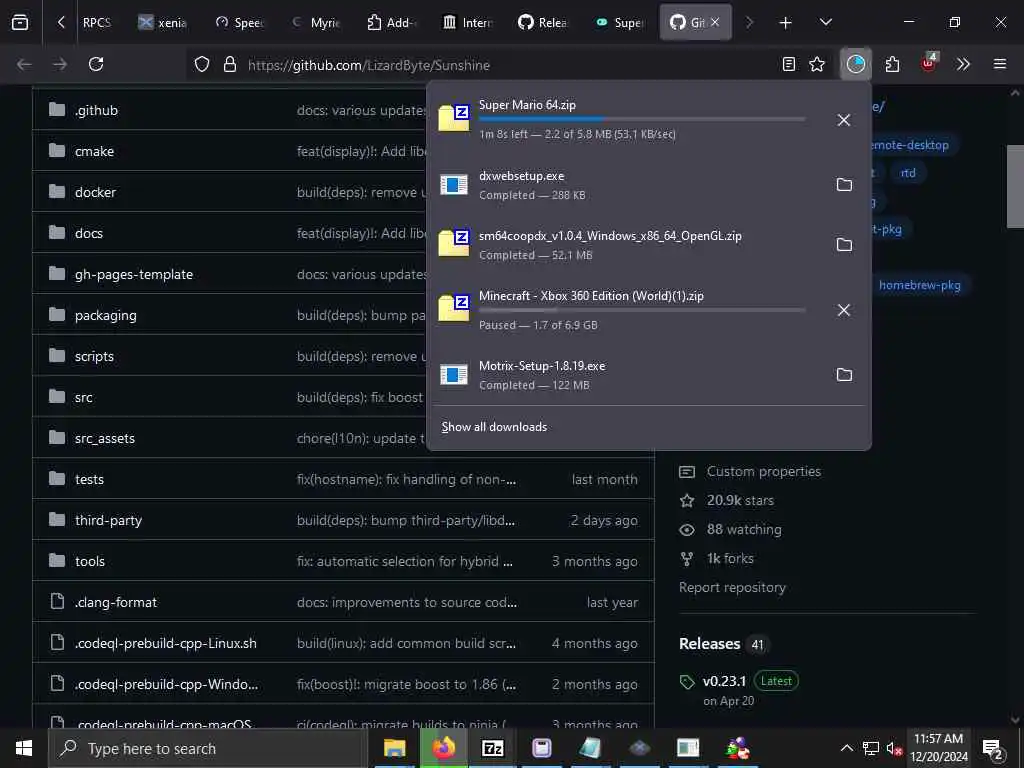Open the Super tab
The image size is (1024, 768).
(x=619, y=22)
